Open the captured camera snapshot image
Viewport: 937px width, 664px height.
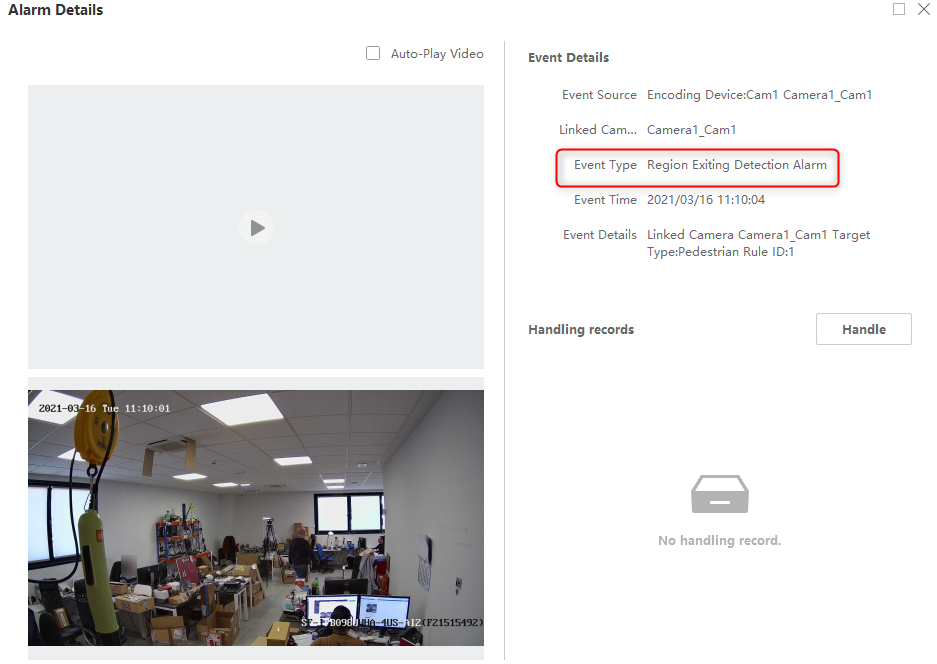(x=256, y=518)
